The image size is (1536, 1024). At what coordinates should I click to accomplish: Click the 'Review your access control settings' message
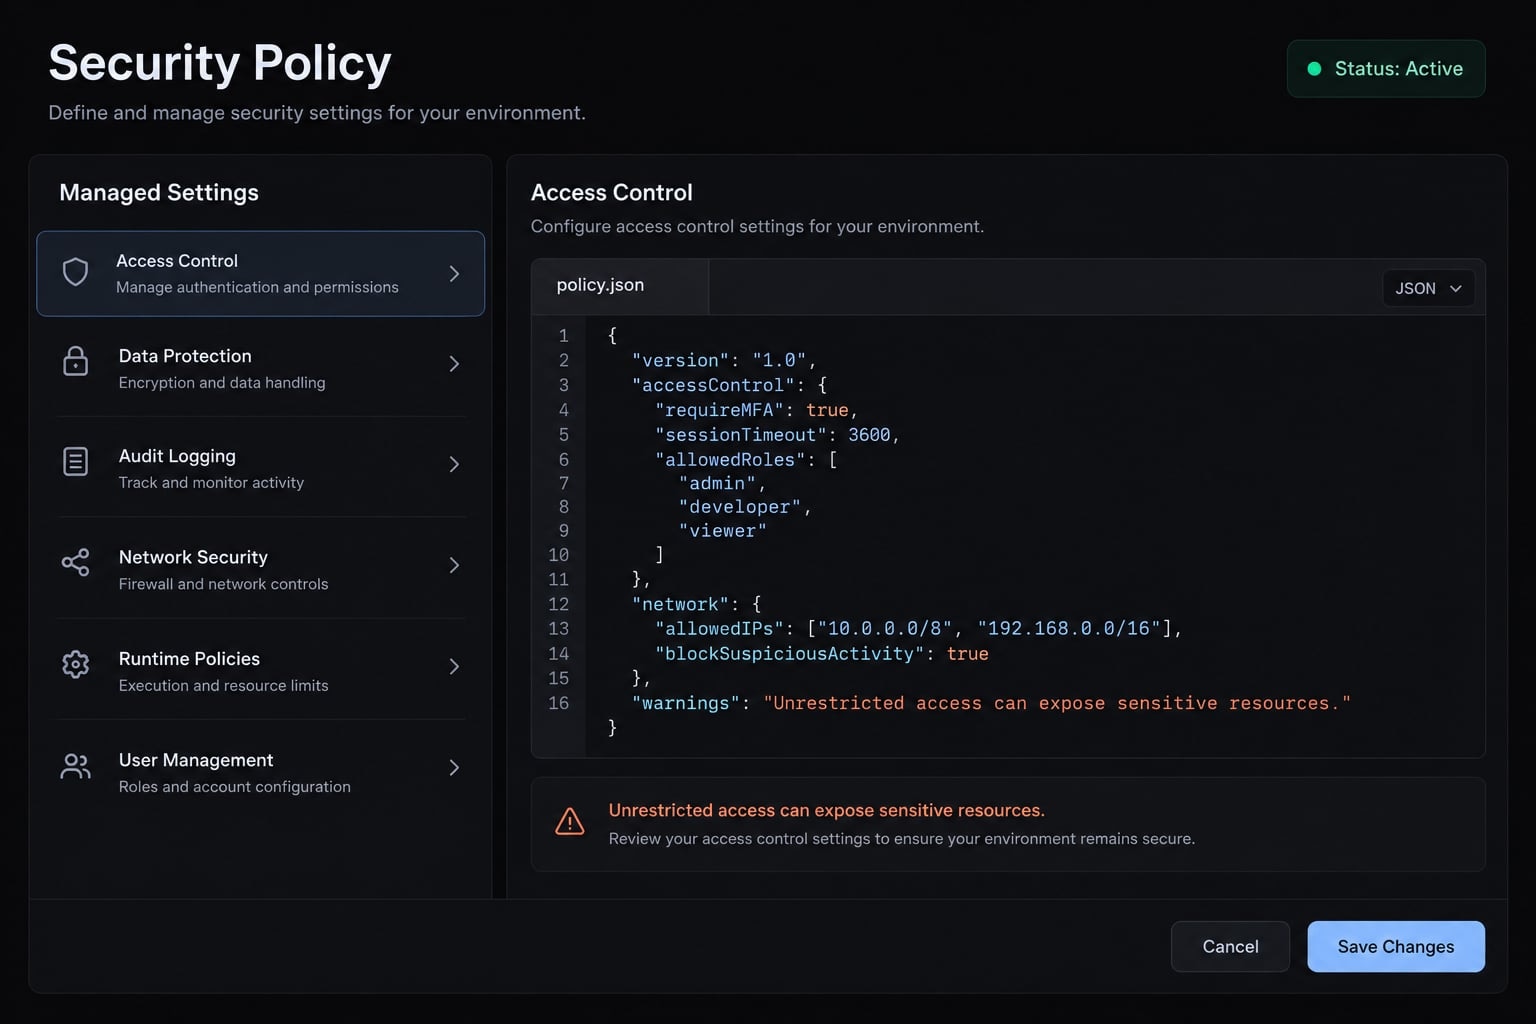[902, 838]
